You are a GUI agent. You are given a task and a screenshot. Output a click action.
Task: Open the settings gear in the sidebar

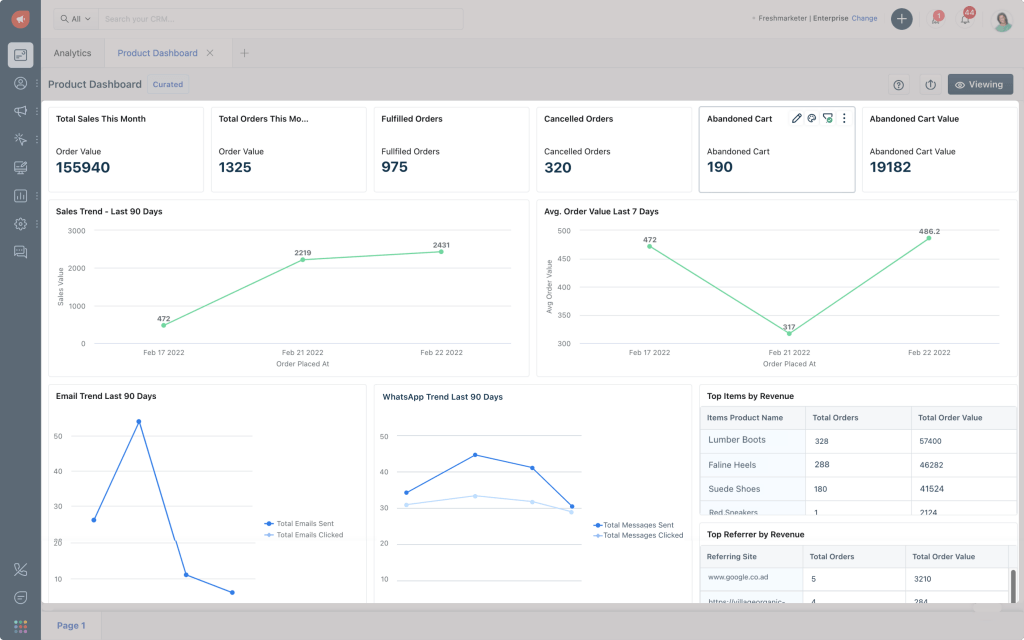pos(20,224)
